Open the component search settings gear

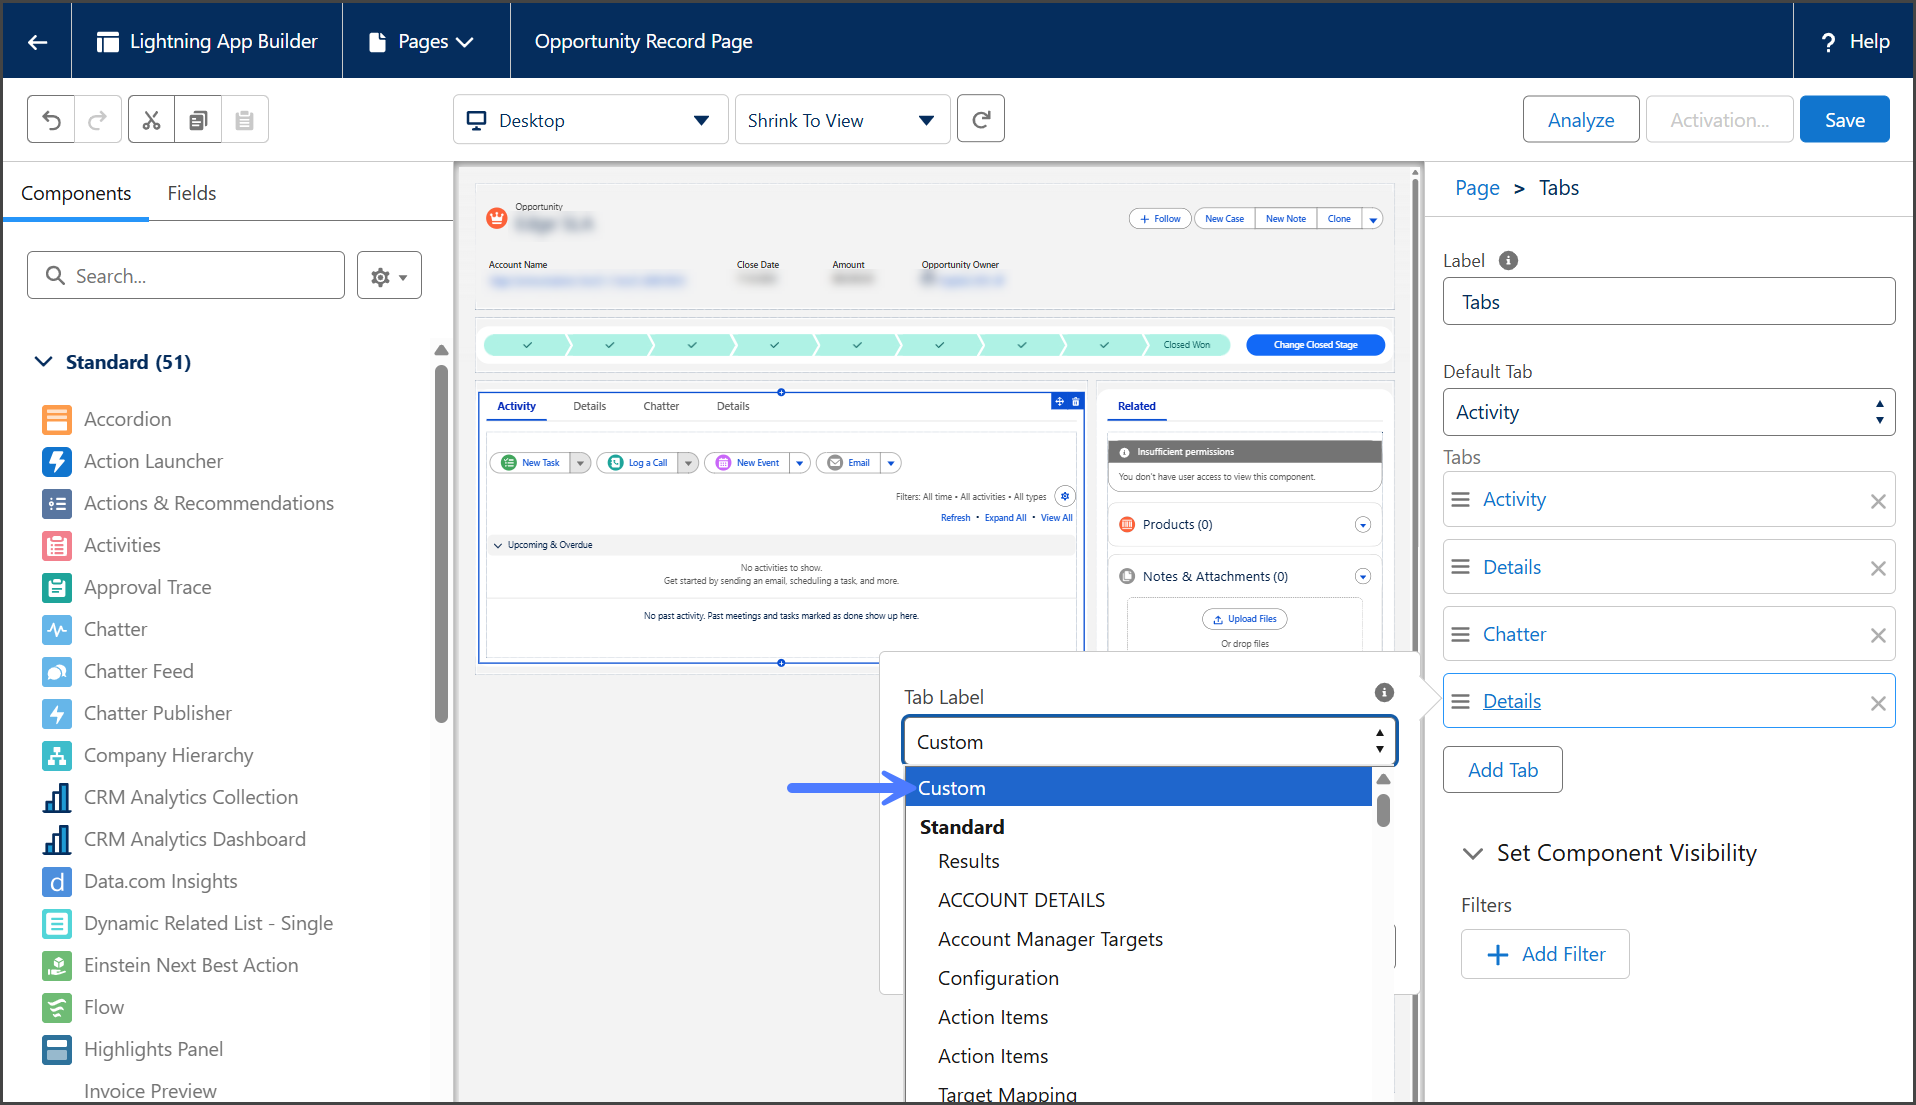point(389,276)
